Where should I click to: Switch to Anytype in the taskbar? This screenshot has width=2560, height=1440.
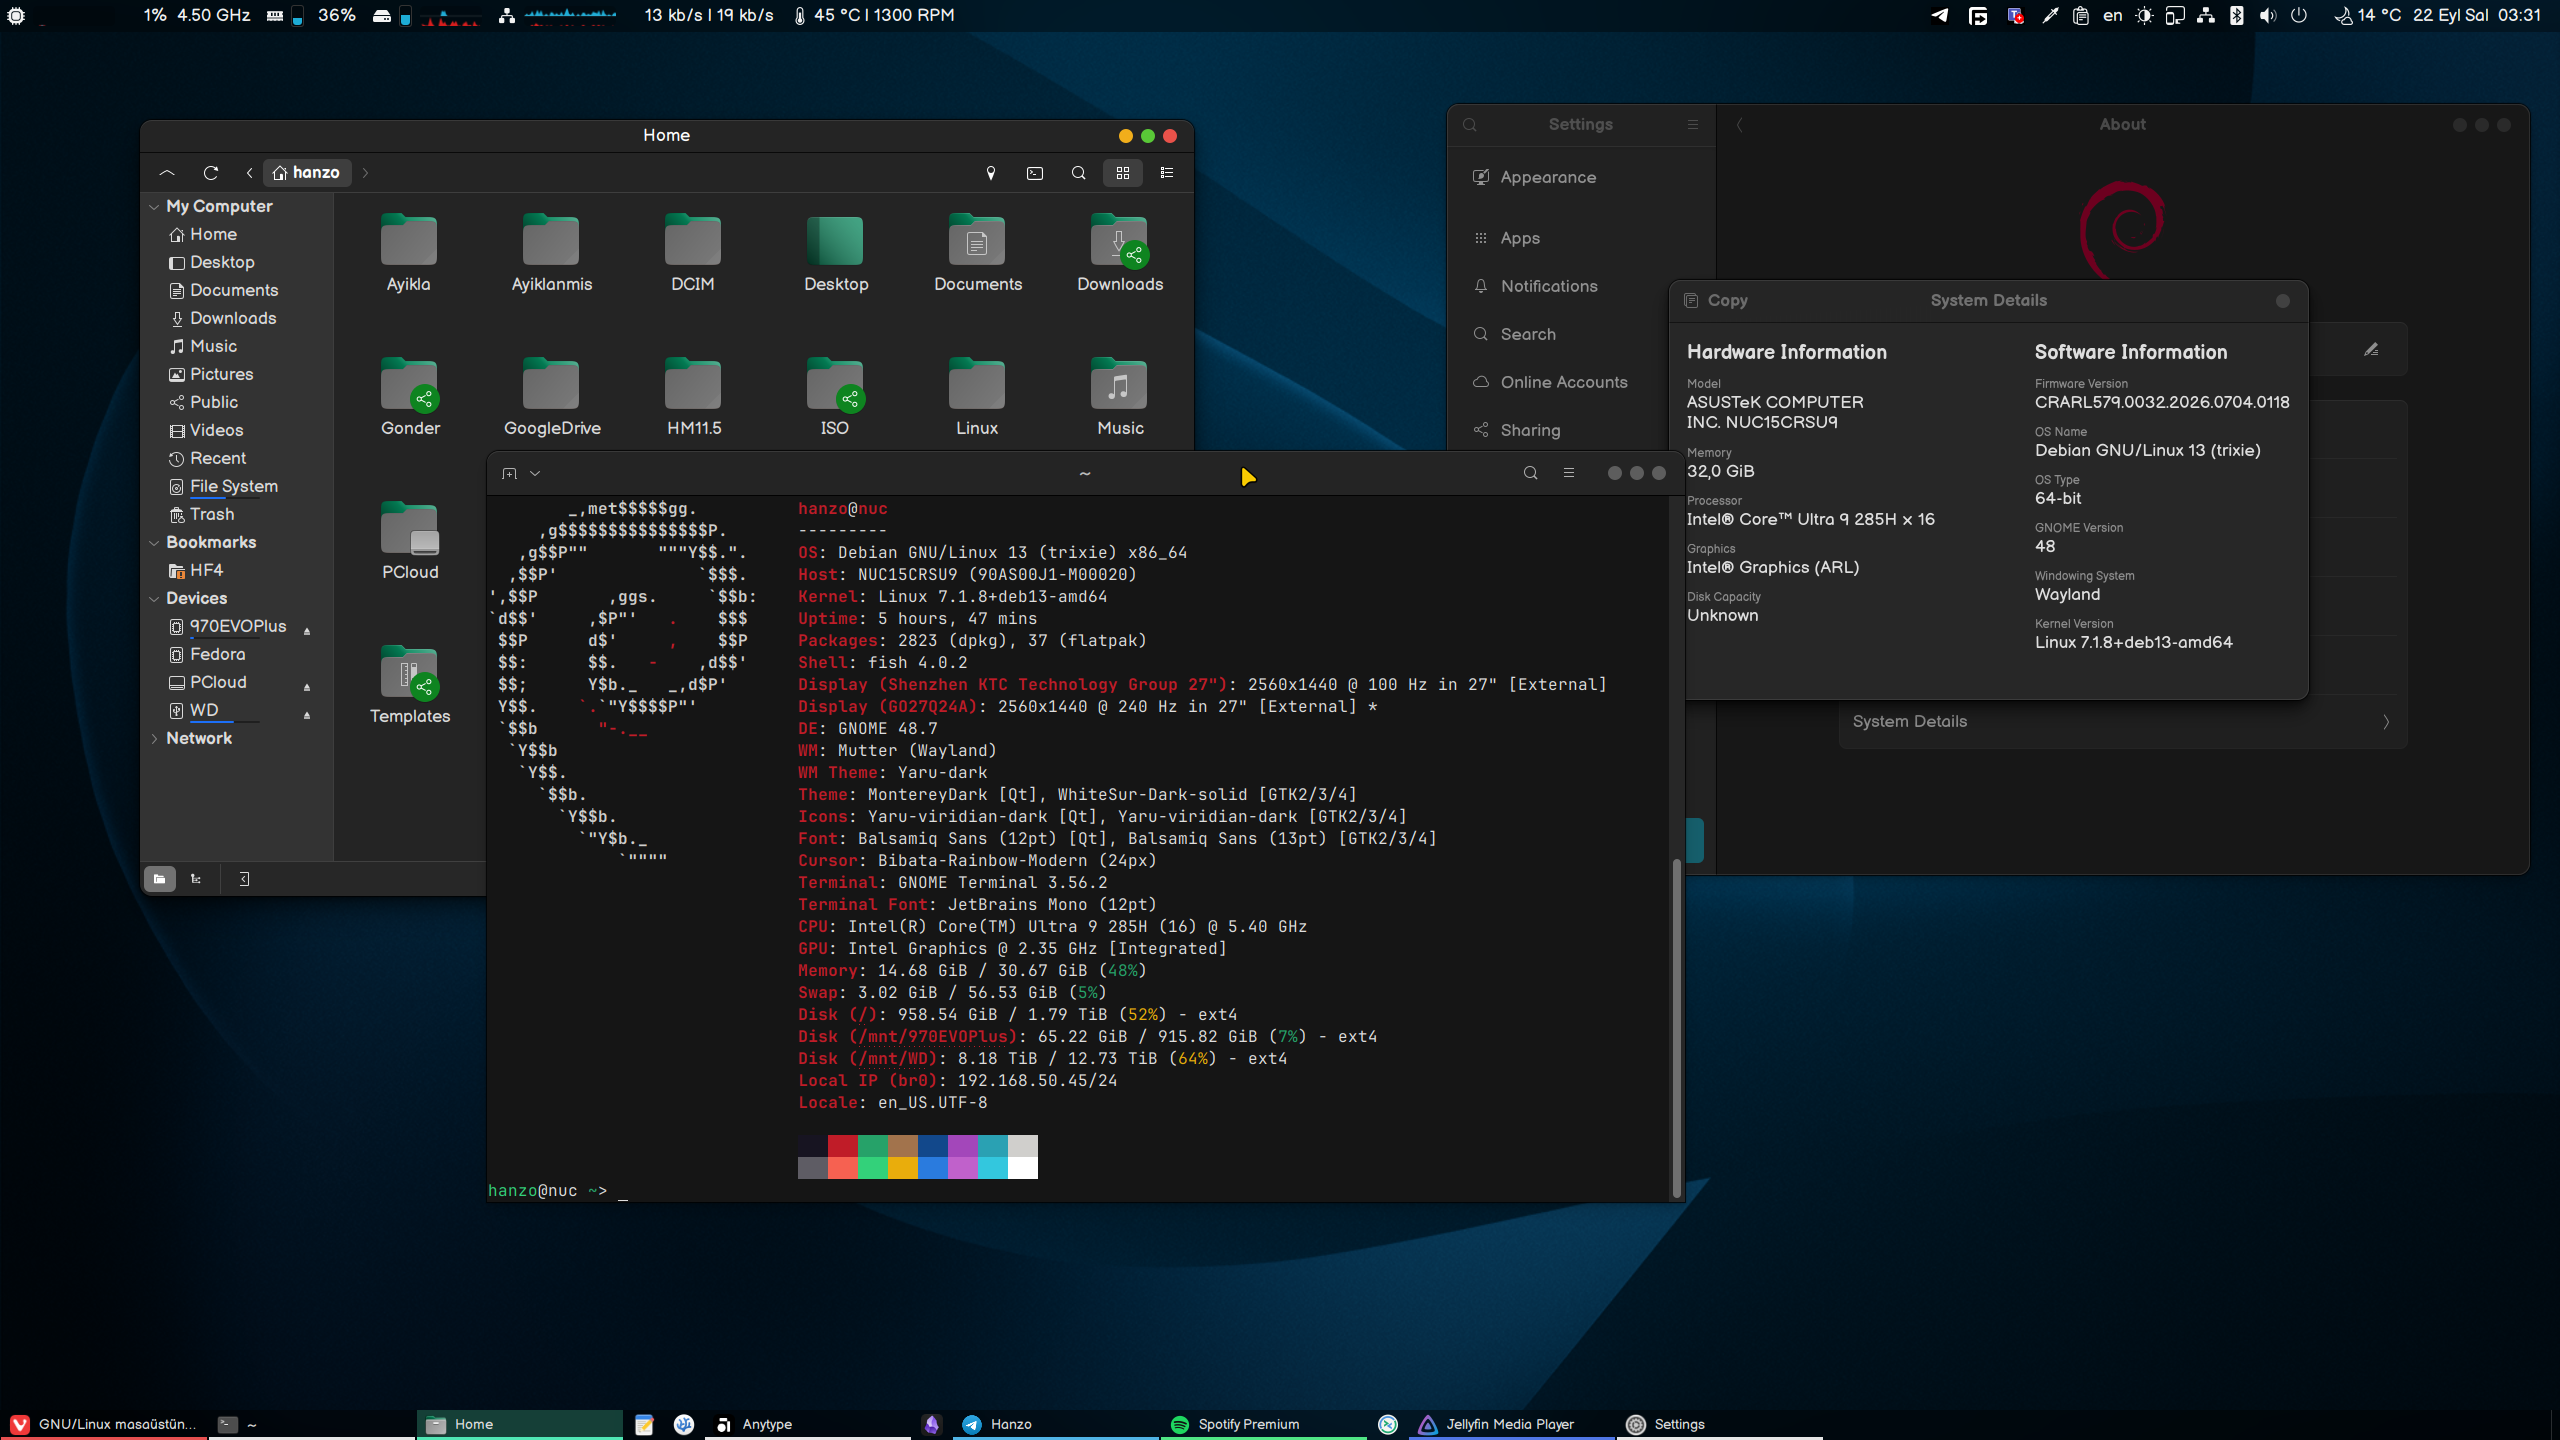(808, 1424)
